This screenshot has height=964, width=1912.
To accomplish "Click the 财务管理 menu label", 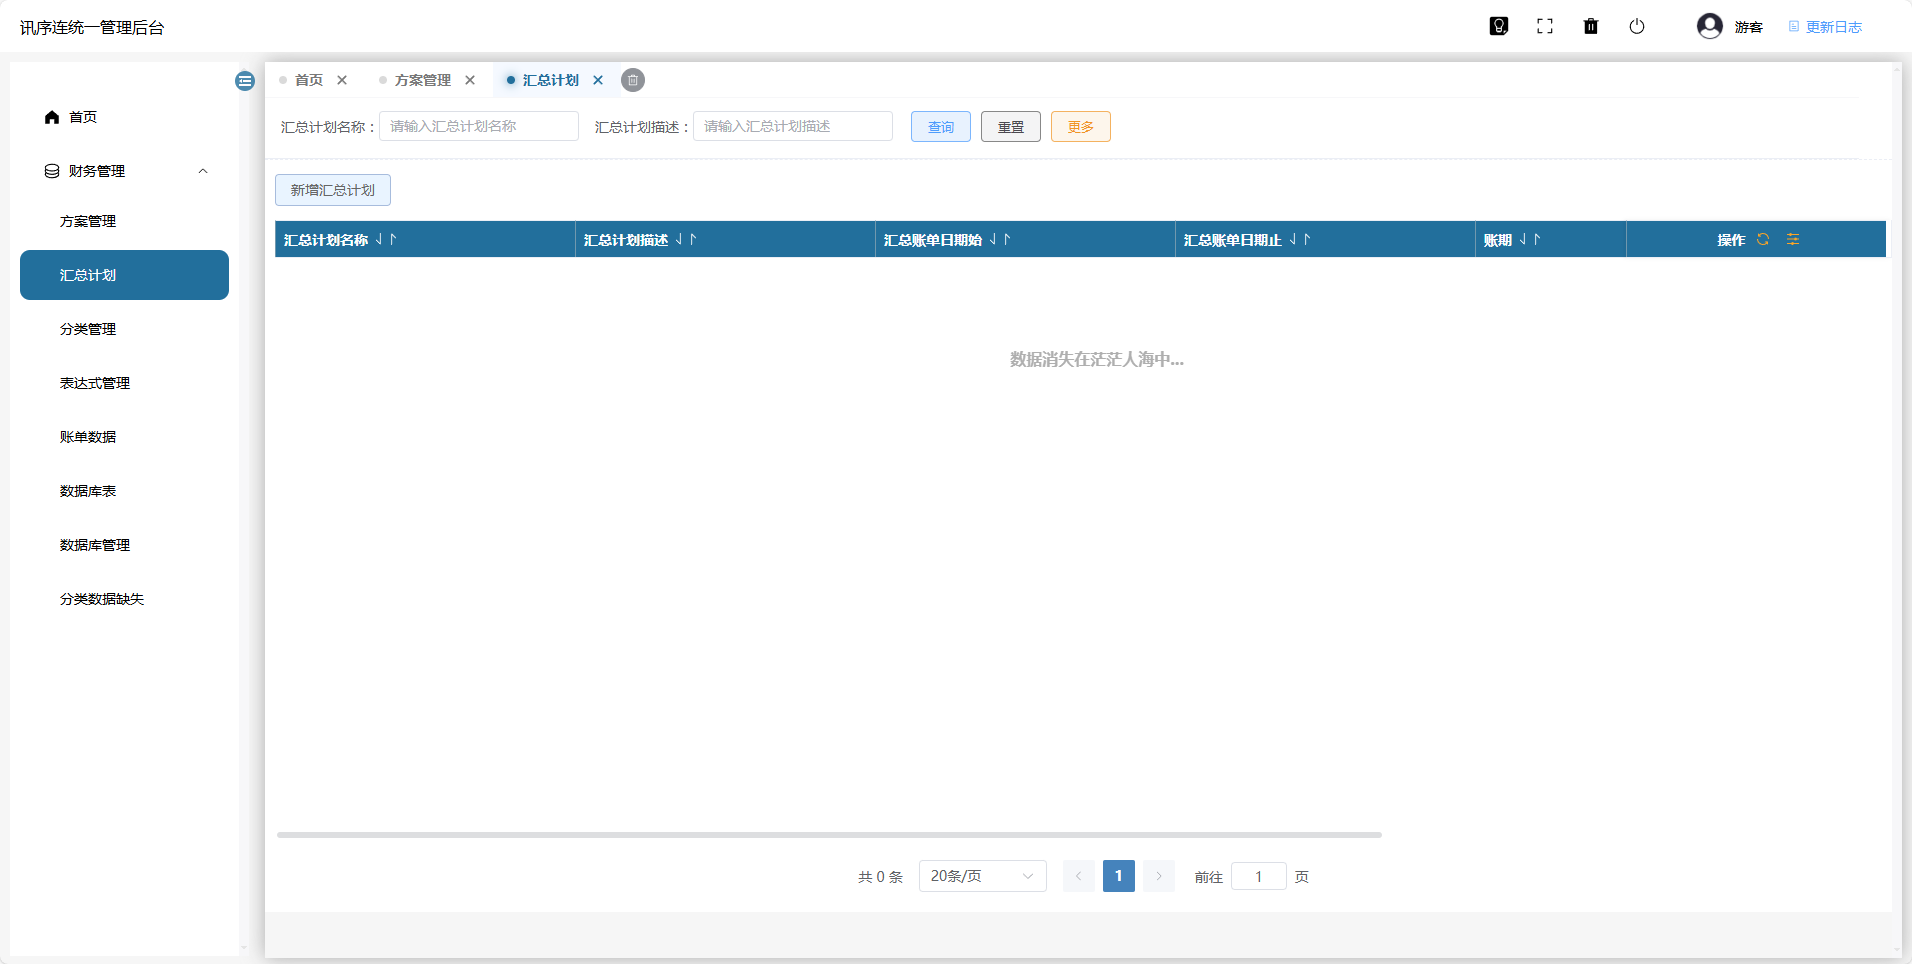I will pyautogui.click(x=97, y=171).
